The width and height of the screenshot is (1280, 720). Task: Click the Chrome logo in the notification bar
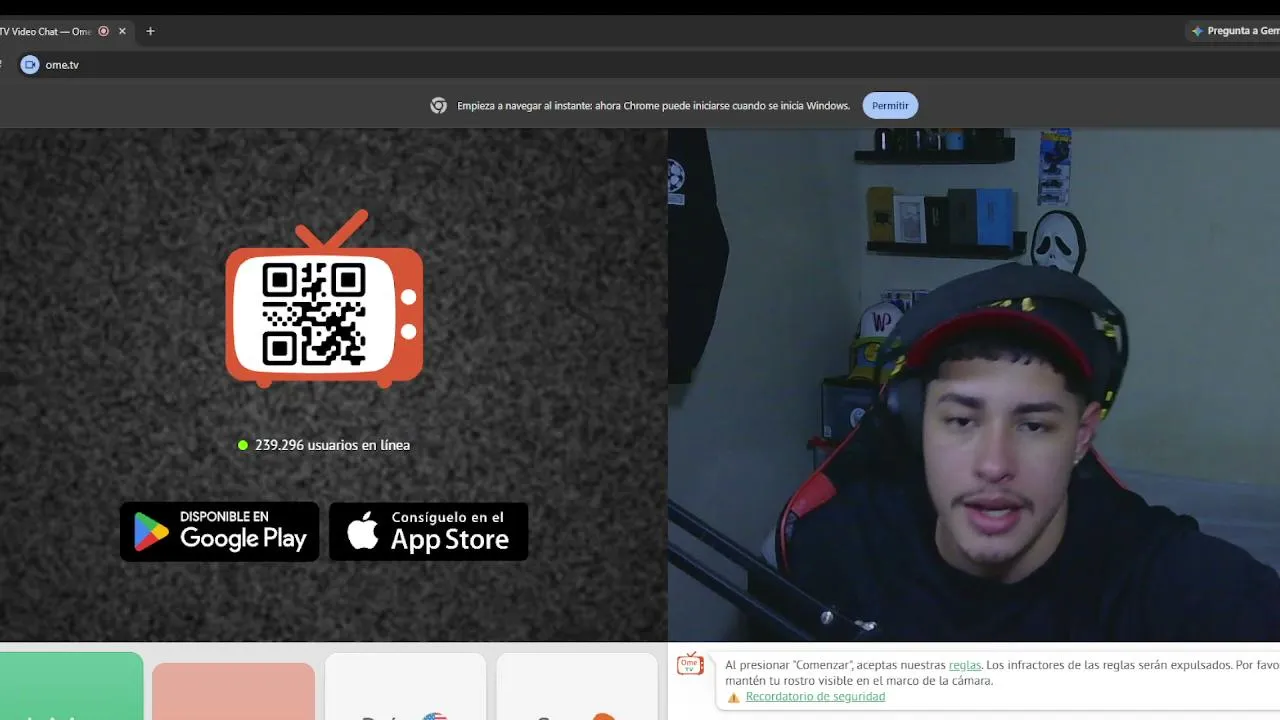[x=438, y=106]
